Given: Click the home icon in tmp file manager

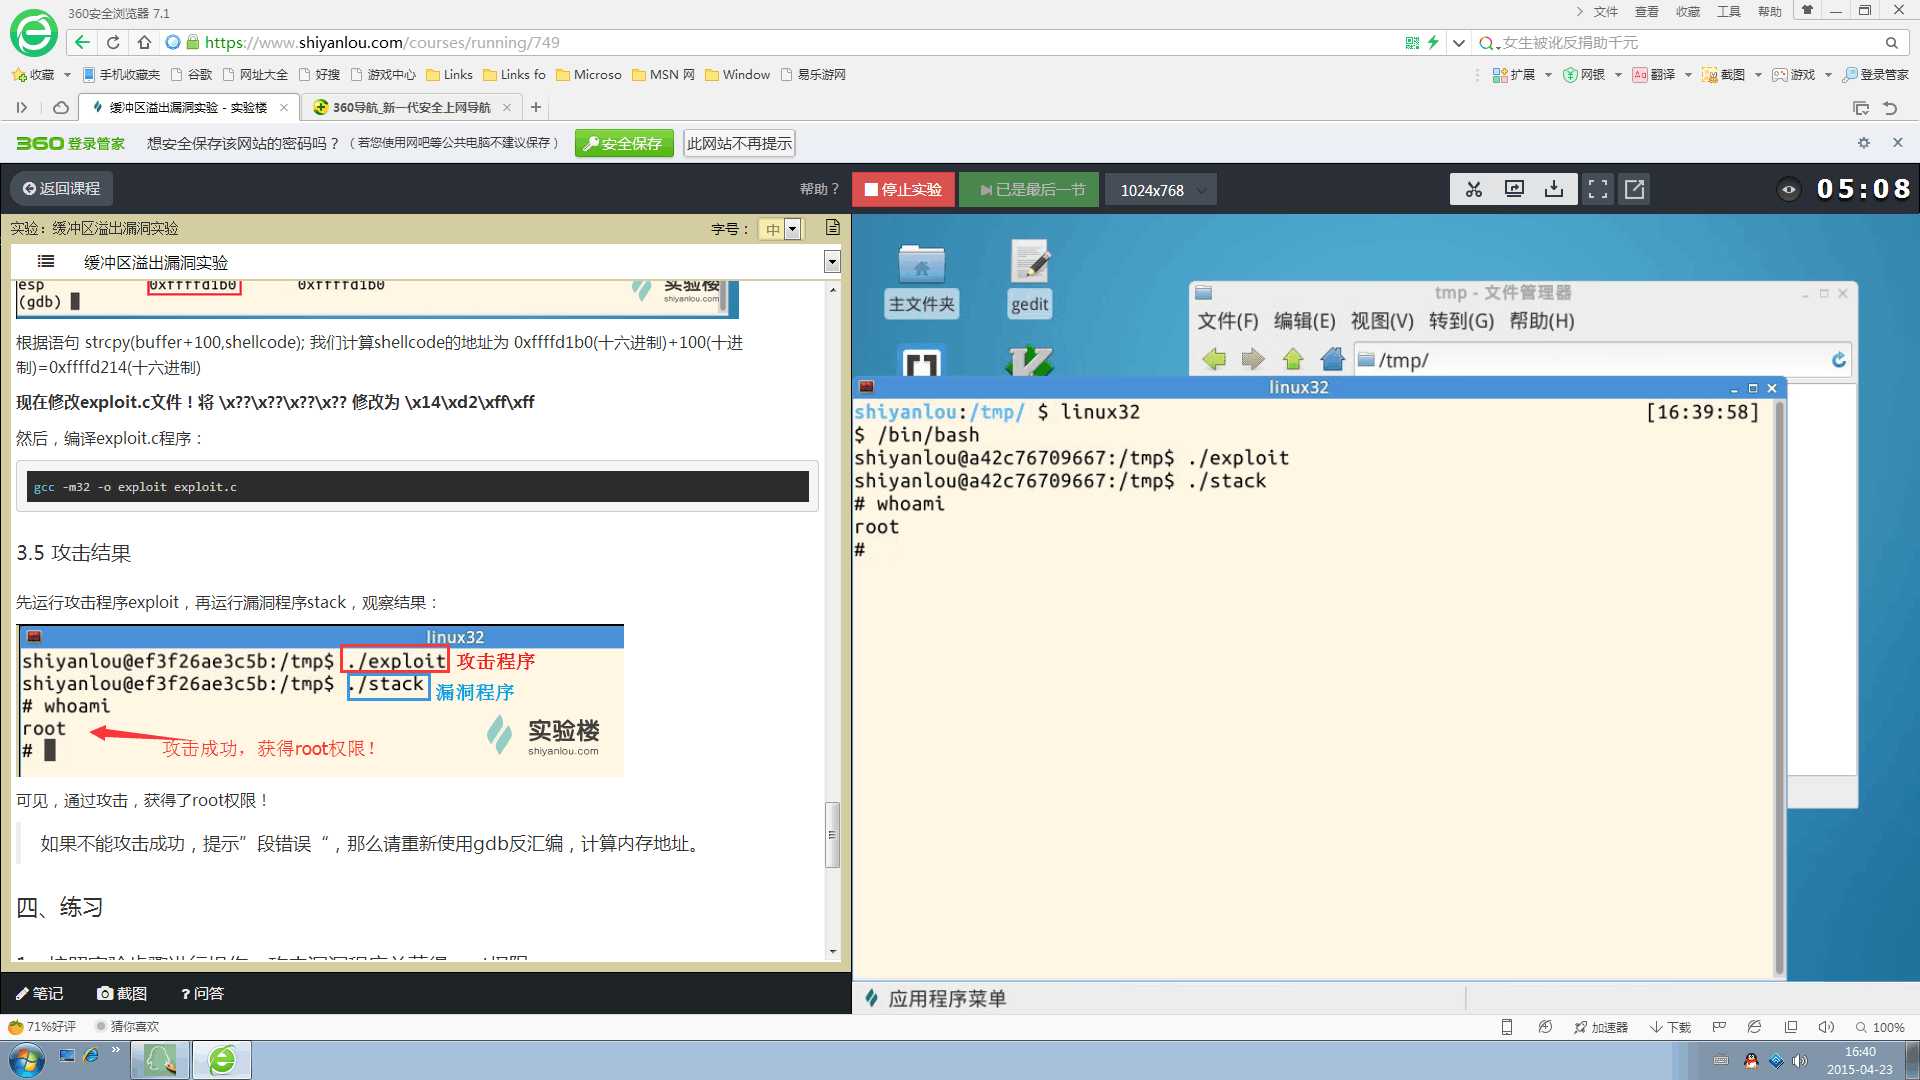Looking at the screenshot, I should point(1332,360).
